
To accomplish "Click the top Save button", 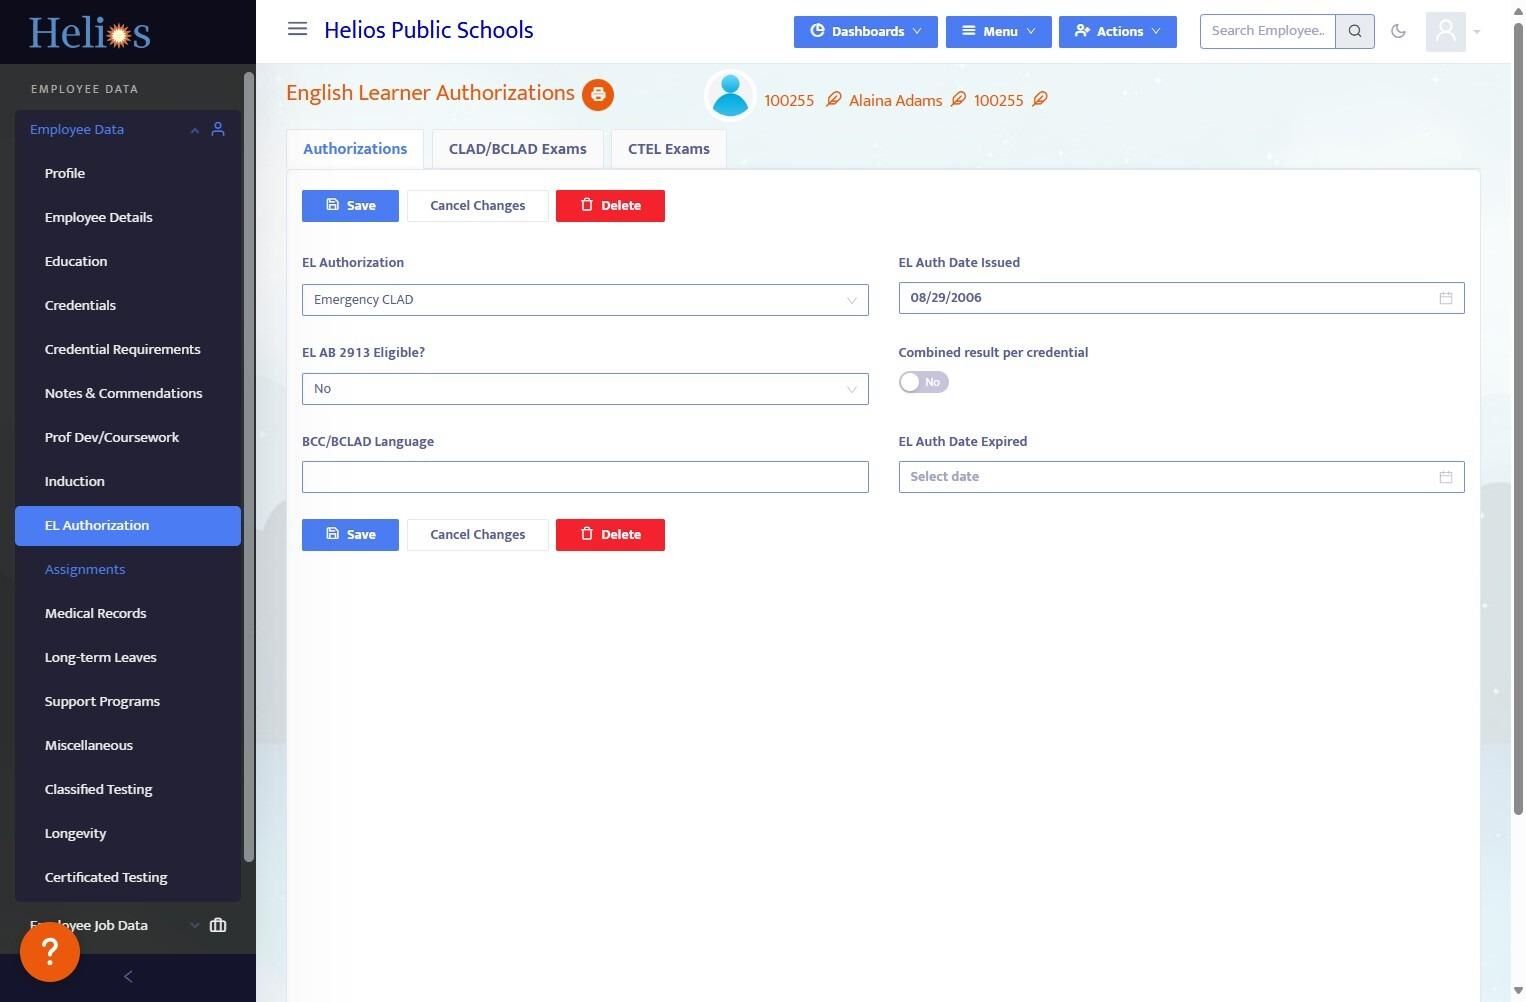I will tap(350, 206).
